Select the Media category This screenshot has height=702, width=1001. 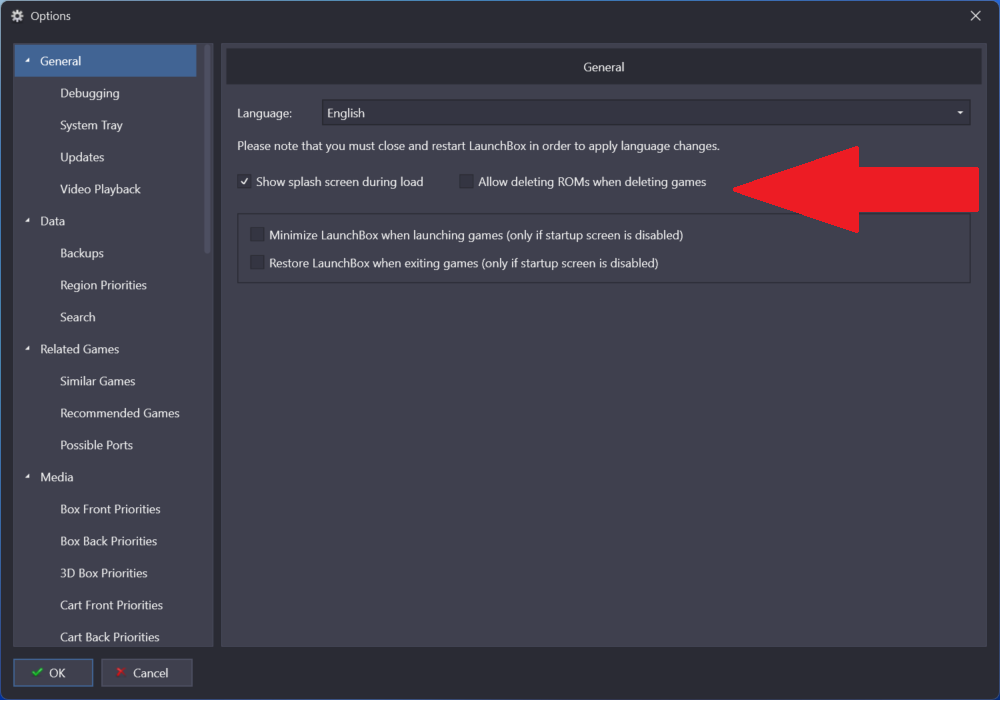tap(57, 477)
